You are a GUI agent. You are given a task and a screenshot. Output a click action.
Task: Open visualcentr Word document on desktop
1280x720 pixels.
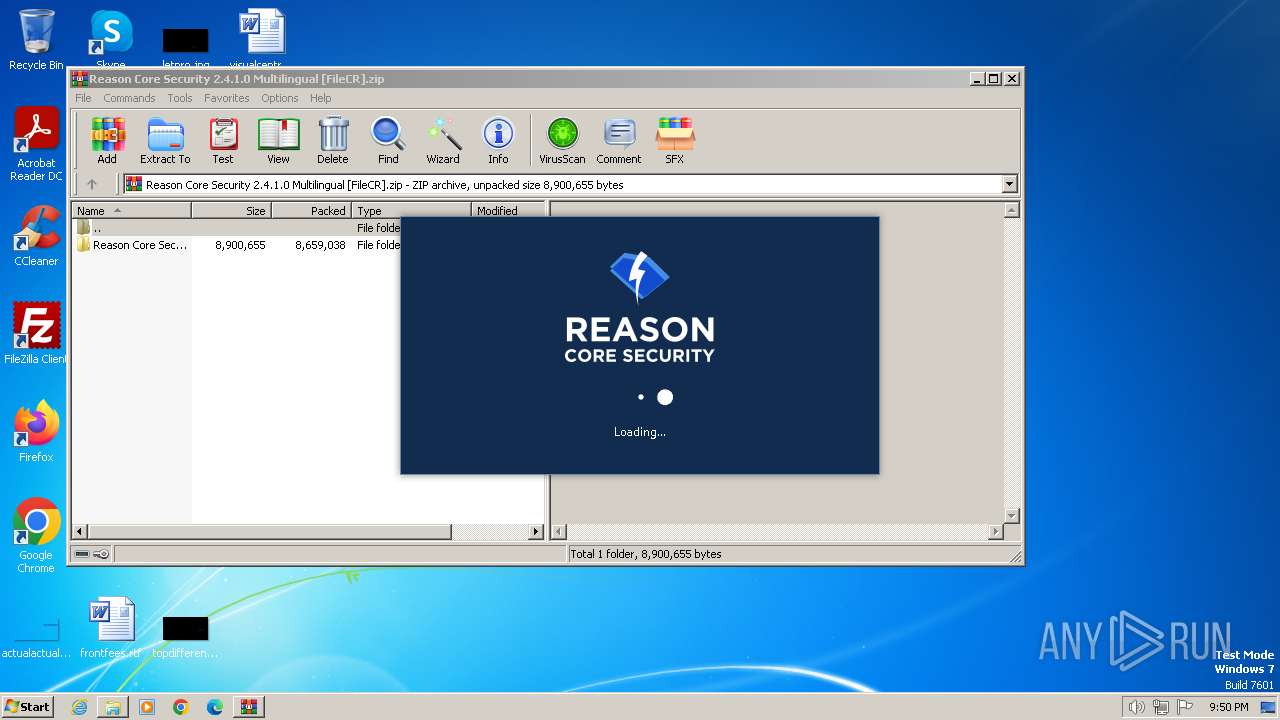point(262,40)
